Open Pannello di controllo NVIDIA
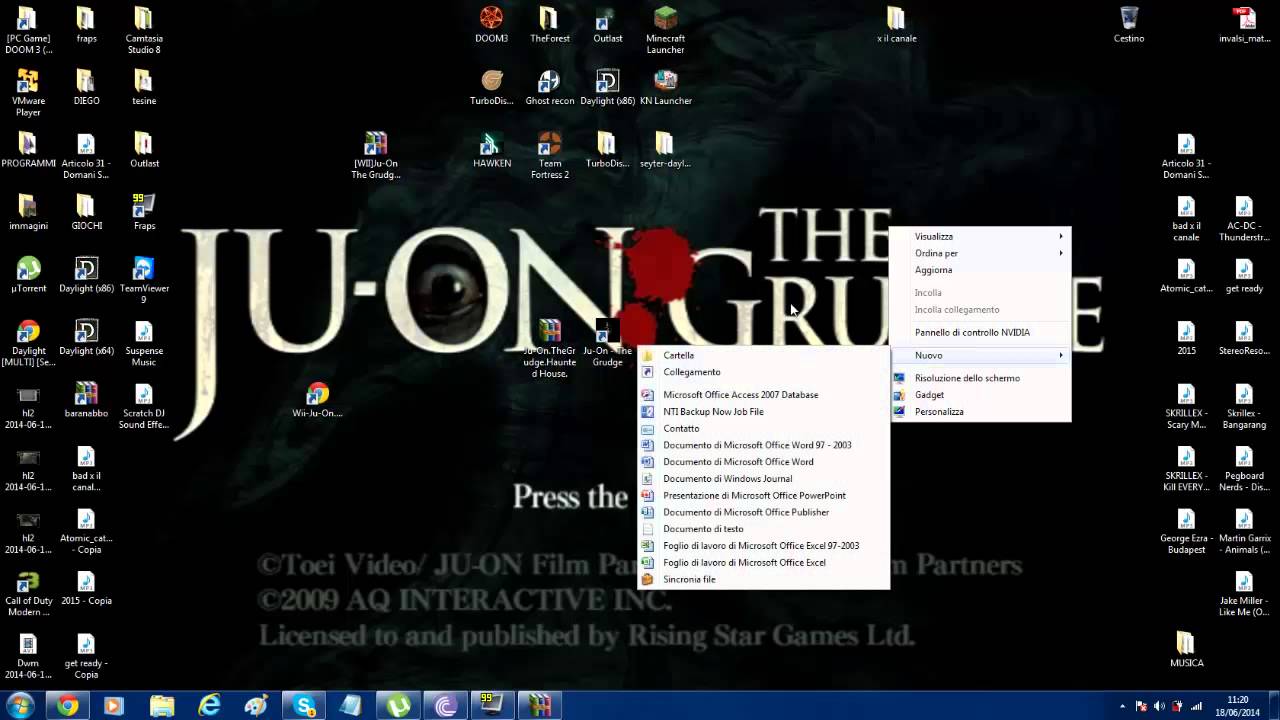Image resolution: width=1280 pixels, height=720 pixels. pyautogui.click(x=980, y=332)
